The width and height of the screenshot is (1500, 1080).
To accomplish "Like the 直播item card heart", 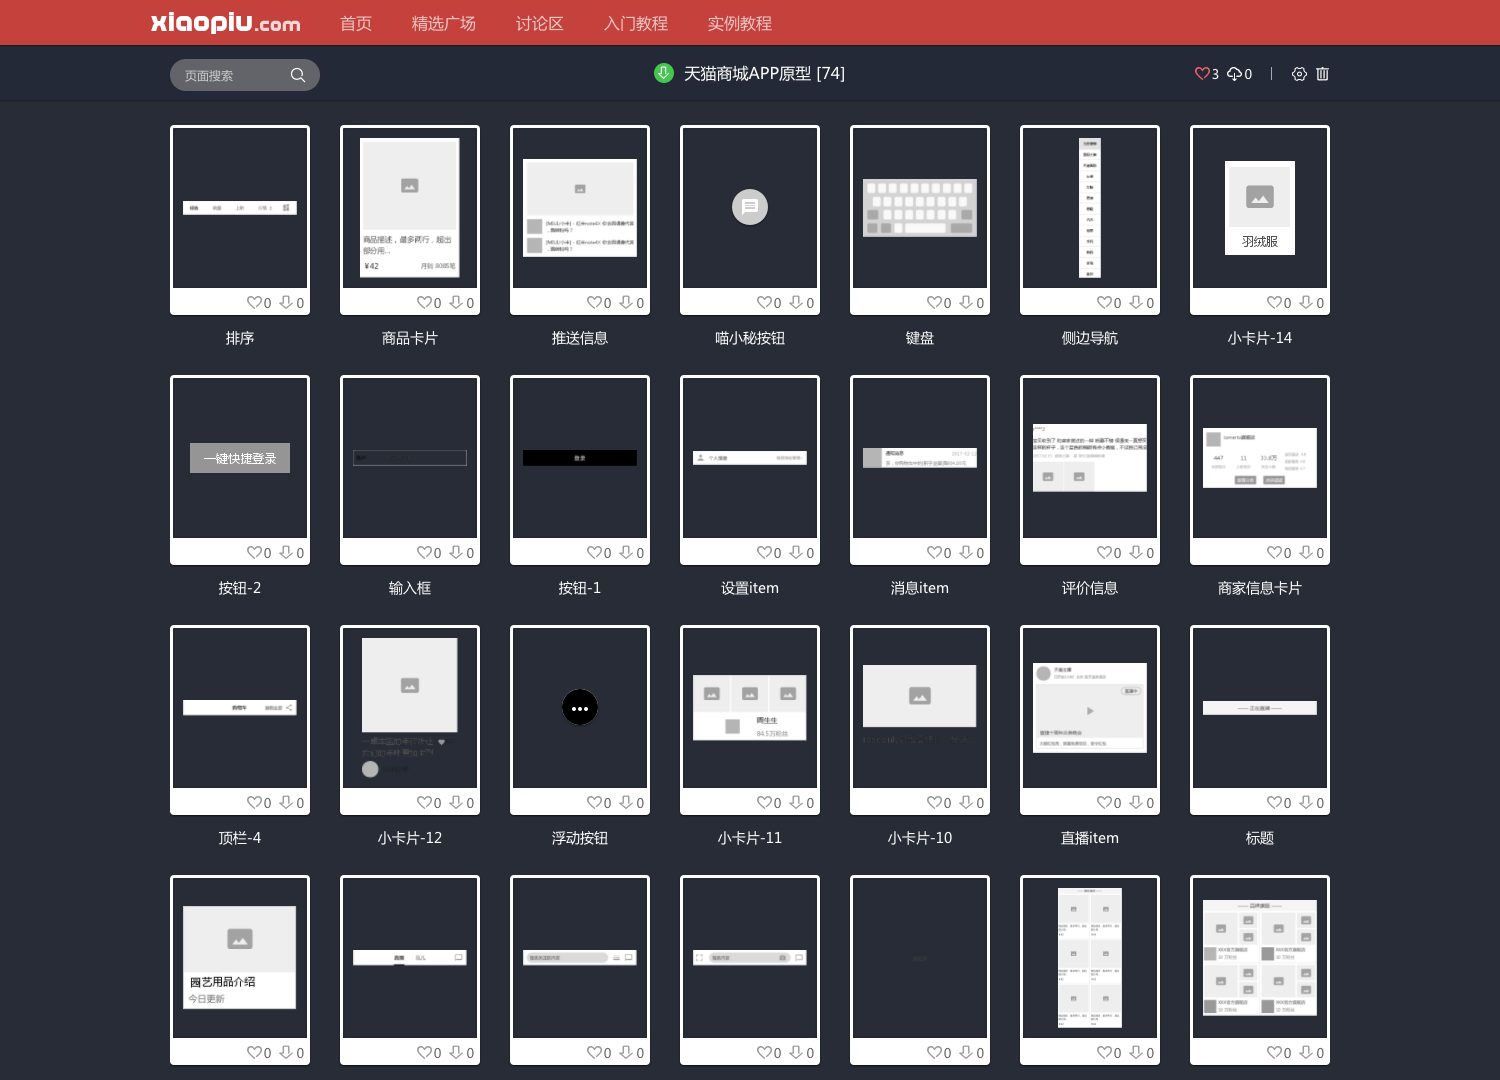I will tap(1104, 802).
